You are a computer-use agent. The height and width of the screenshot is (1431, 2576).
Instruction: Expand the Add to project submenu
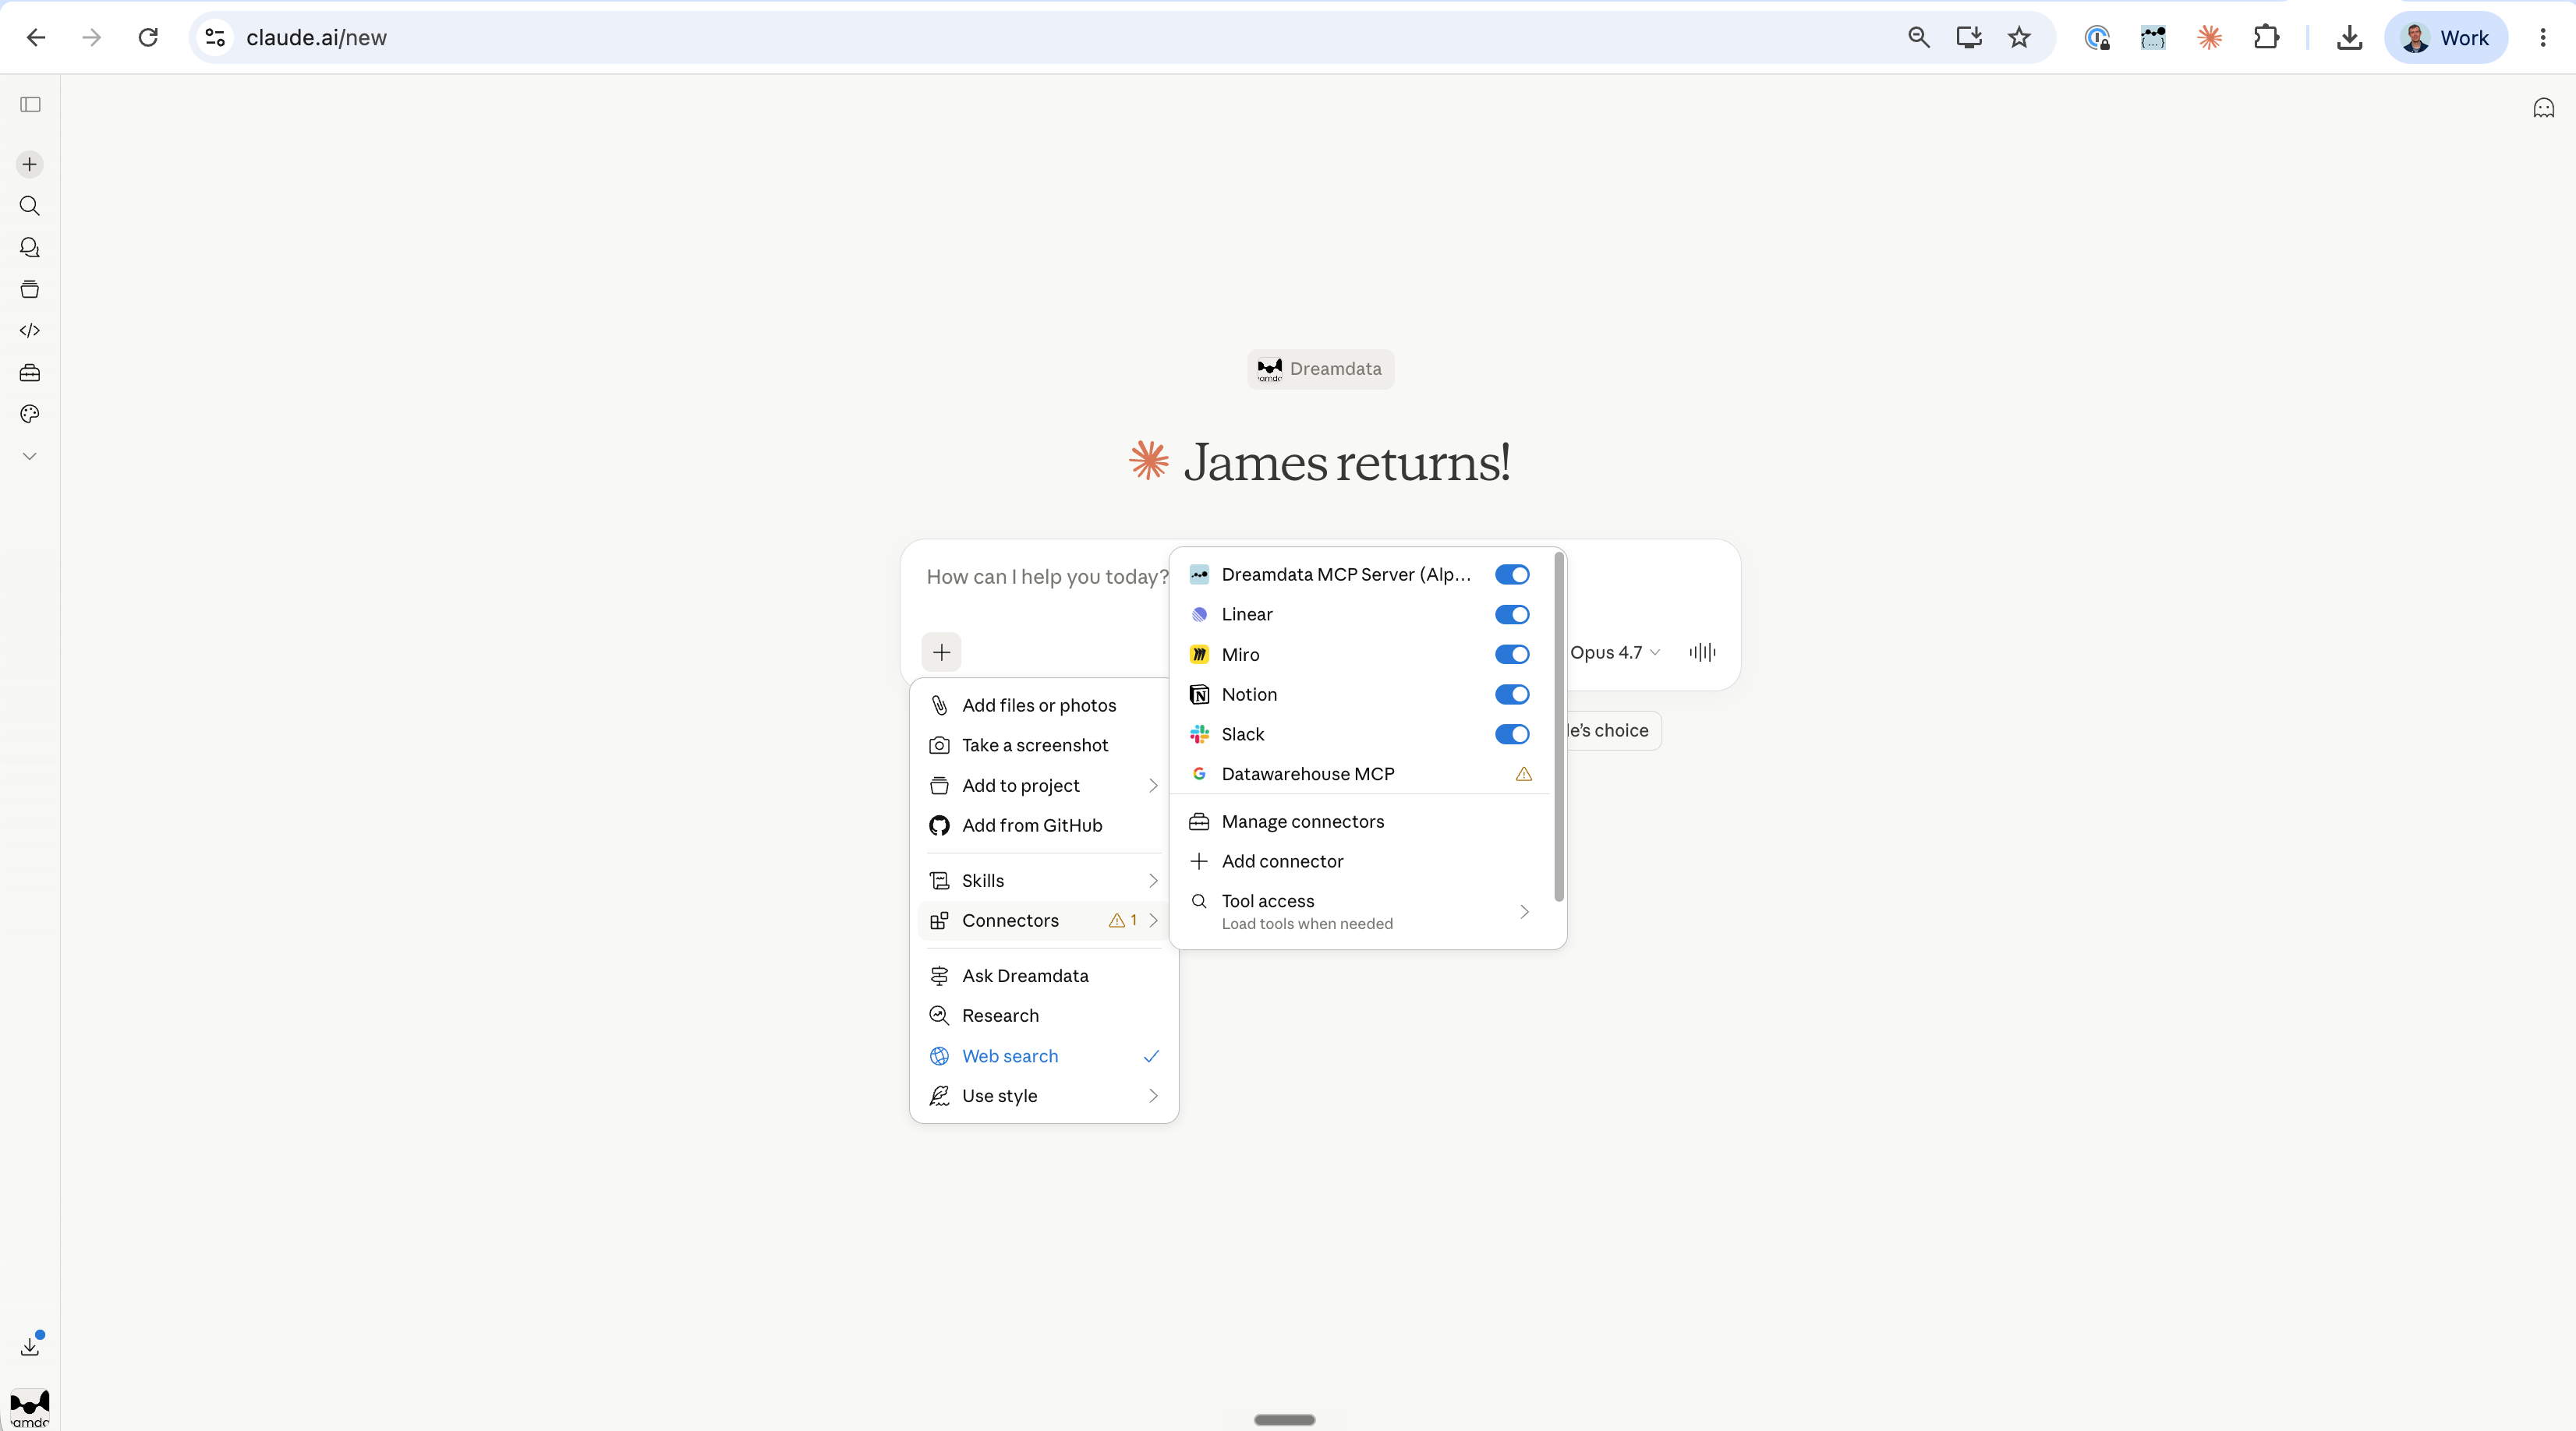click(1043, 786)
